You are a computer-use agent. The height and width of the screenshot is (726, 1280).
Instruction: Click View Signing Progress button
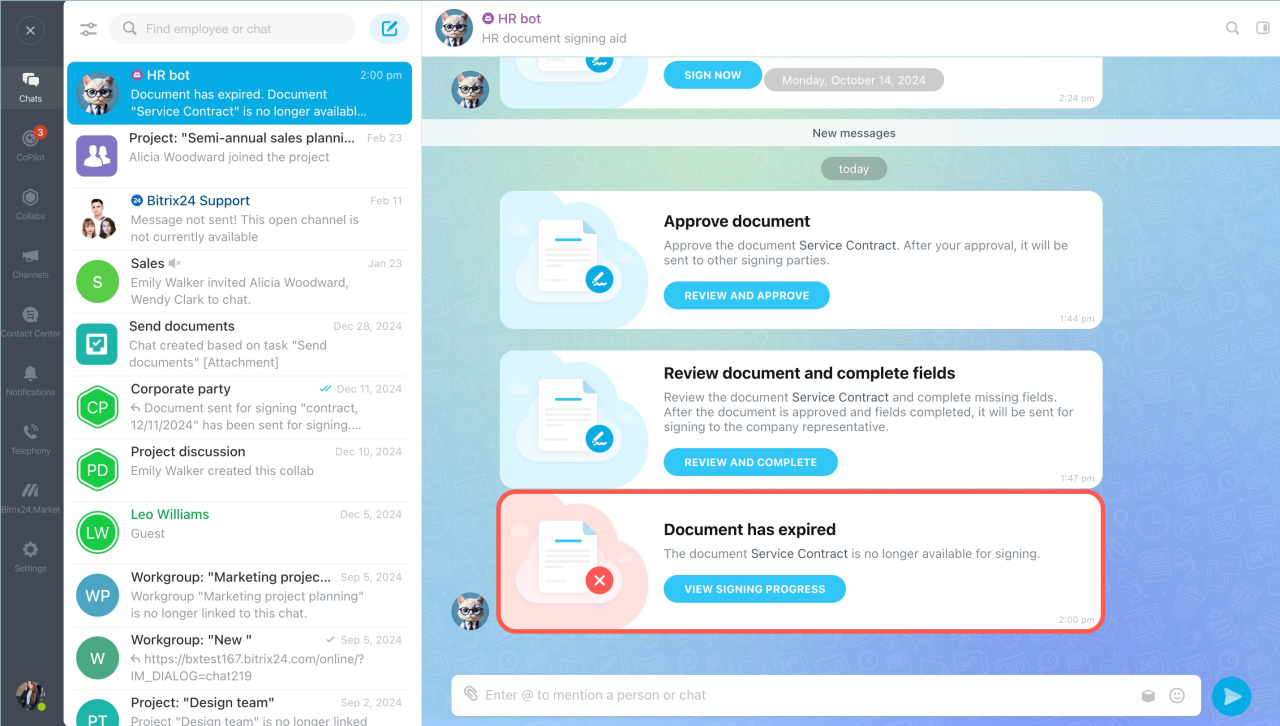tap(755, 589)
